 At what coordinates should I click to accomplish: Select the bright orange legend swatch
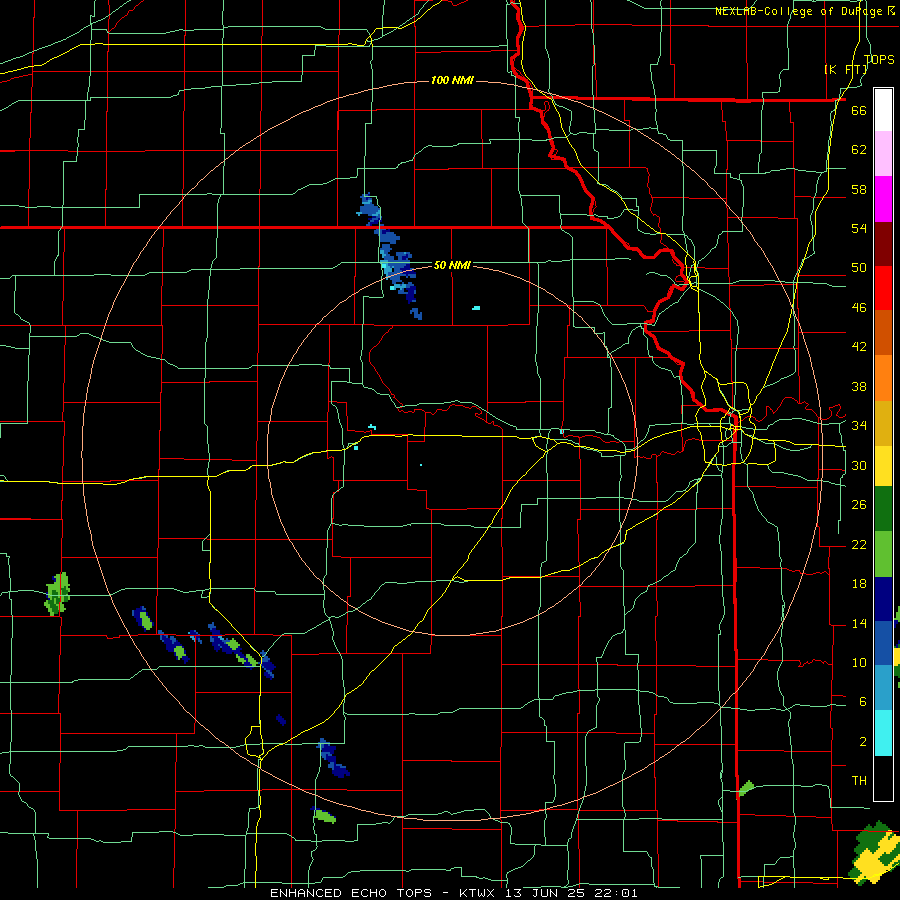(x=883, y=378)
